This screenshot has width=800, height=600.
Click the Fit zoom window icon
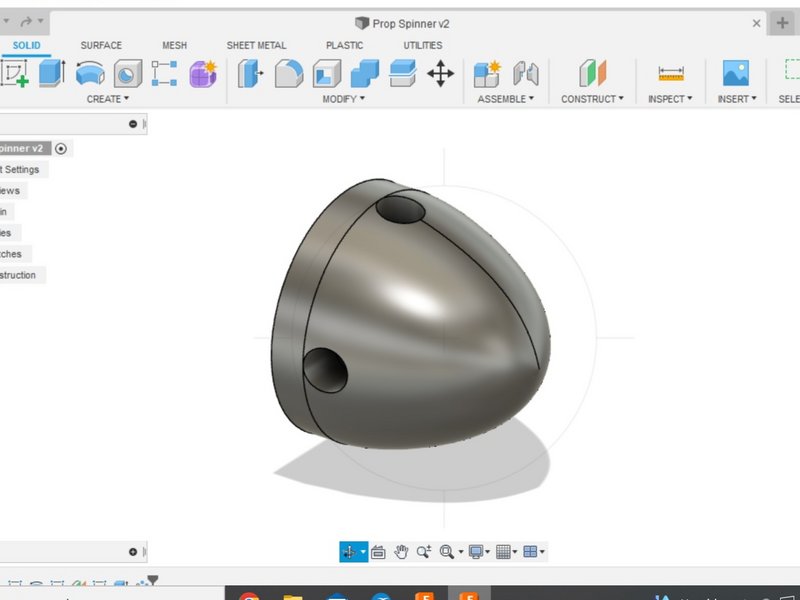(446, 552)
